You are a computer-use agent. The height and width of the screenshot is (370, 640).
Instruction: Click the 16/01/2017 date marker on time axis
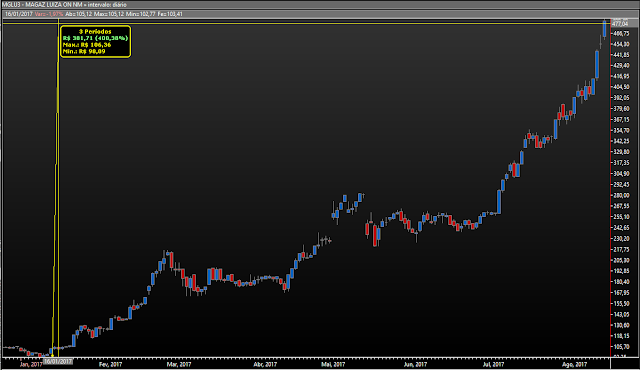tap(58, 361)
